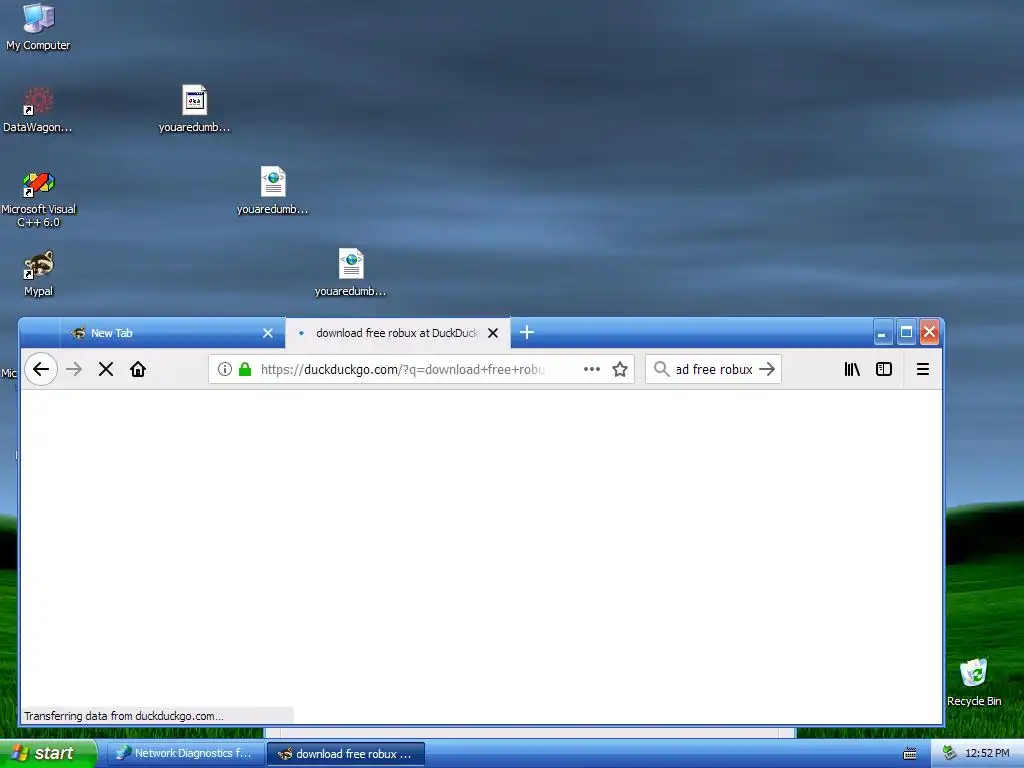Select the download free robux DuckDuckGo tab

[398, 333]
